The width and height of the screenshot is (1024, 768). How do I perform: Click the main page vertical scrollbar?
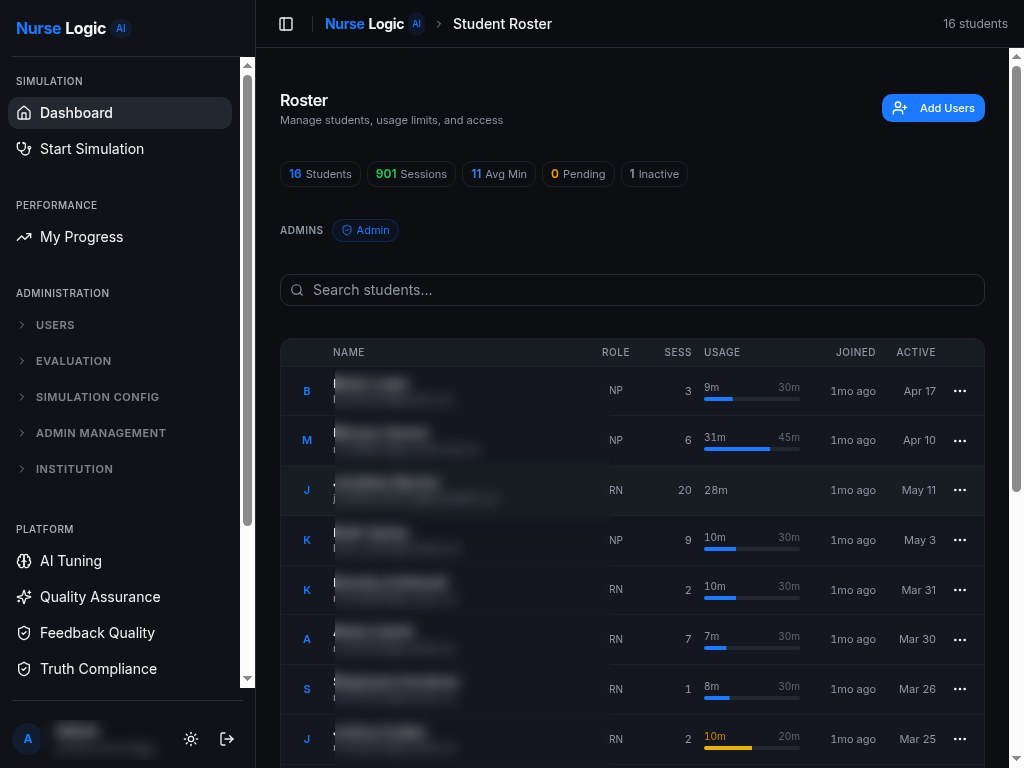click(1016, 278)
